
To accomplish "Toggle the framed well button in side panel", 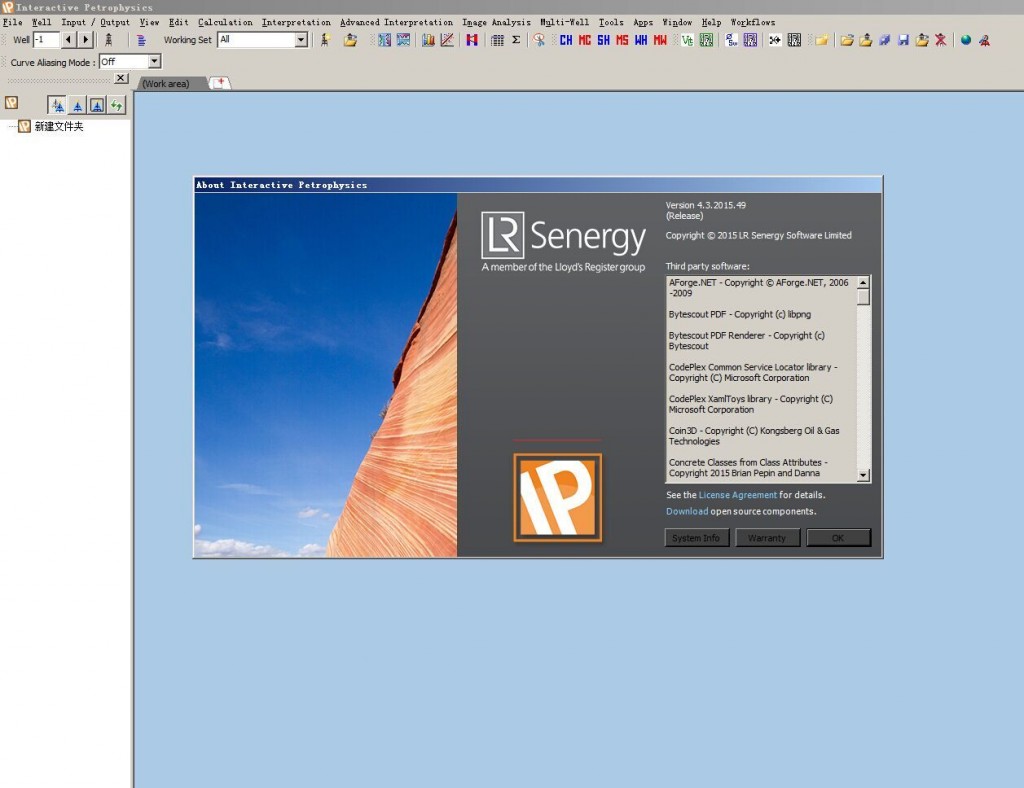I will pyautogui.click(x=97, y=105).
